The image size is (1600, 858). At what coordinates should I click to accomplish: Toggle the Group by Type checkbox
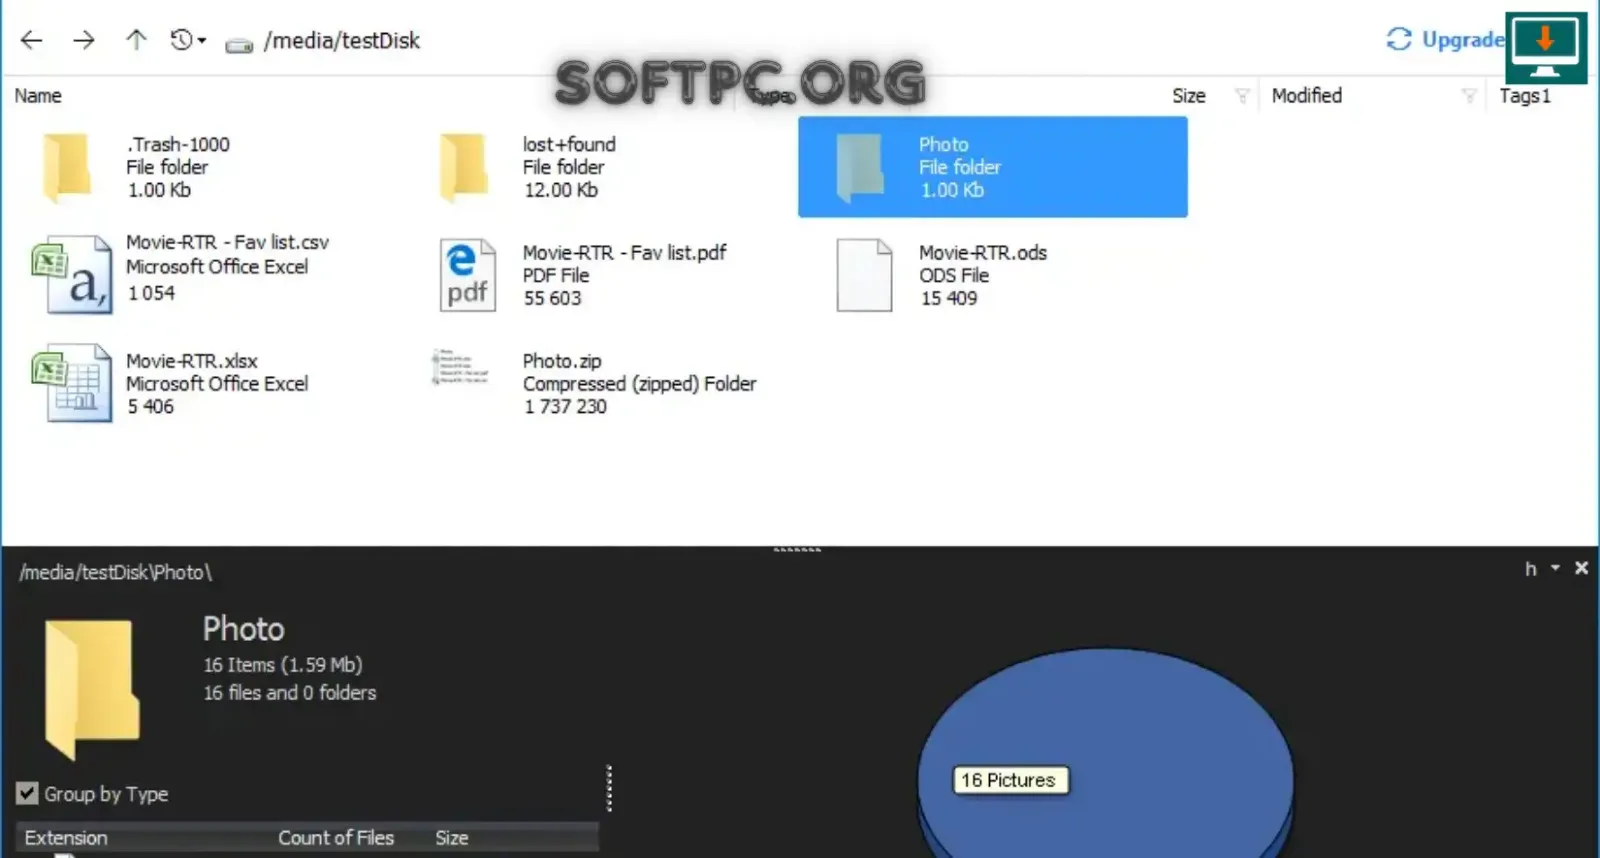click(27, 794)
